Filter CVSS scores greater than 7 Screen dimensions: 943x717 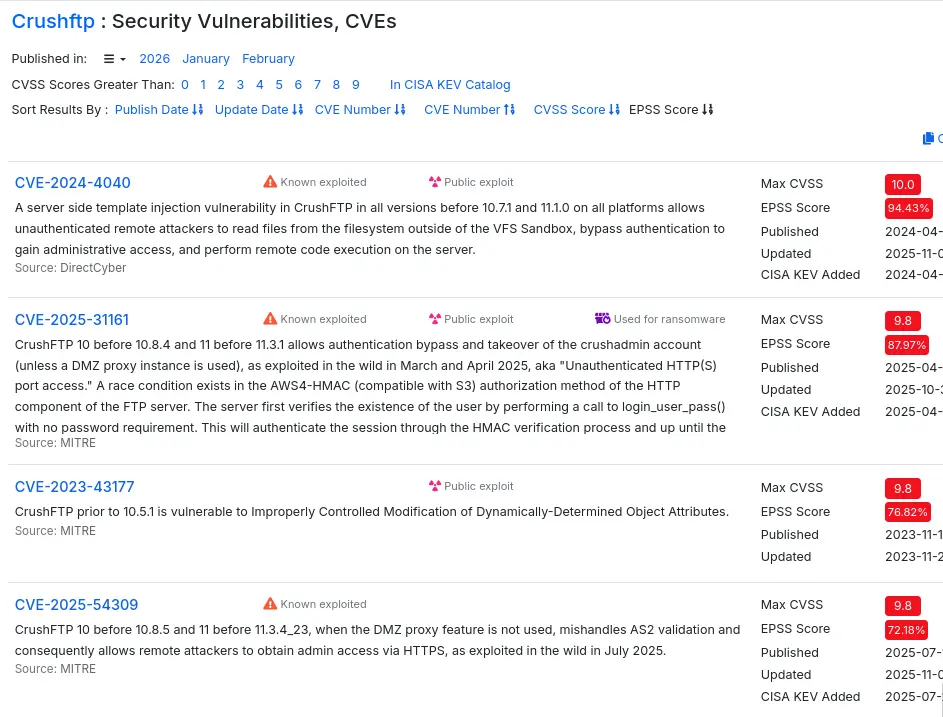(x=317, y=85)
